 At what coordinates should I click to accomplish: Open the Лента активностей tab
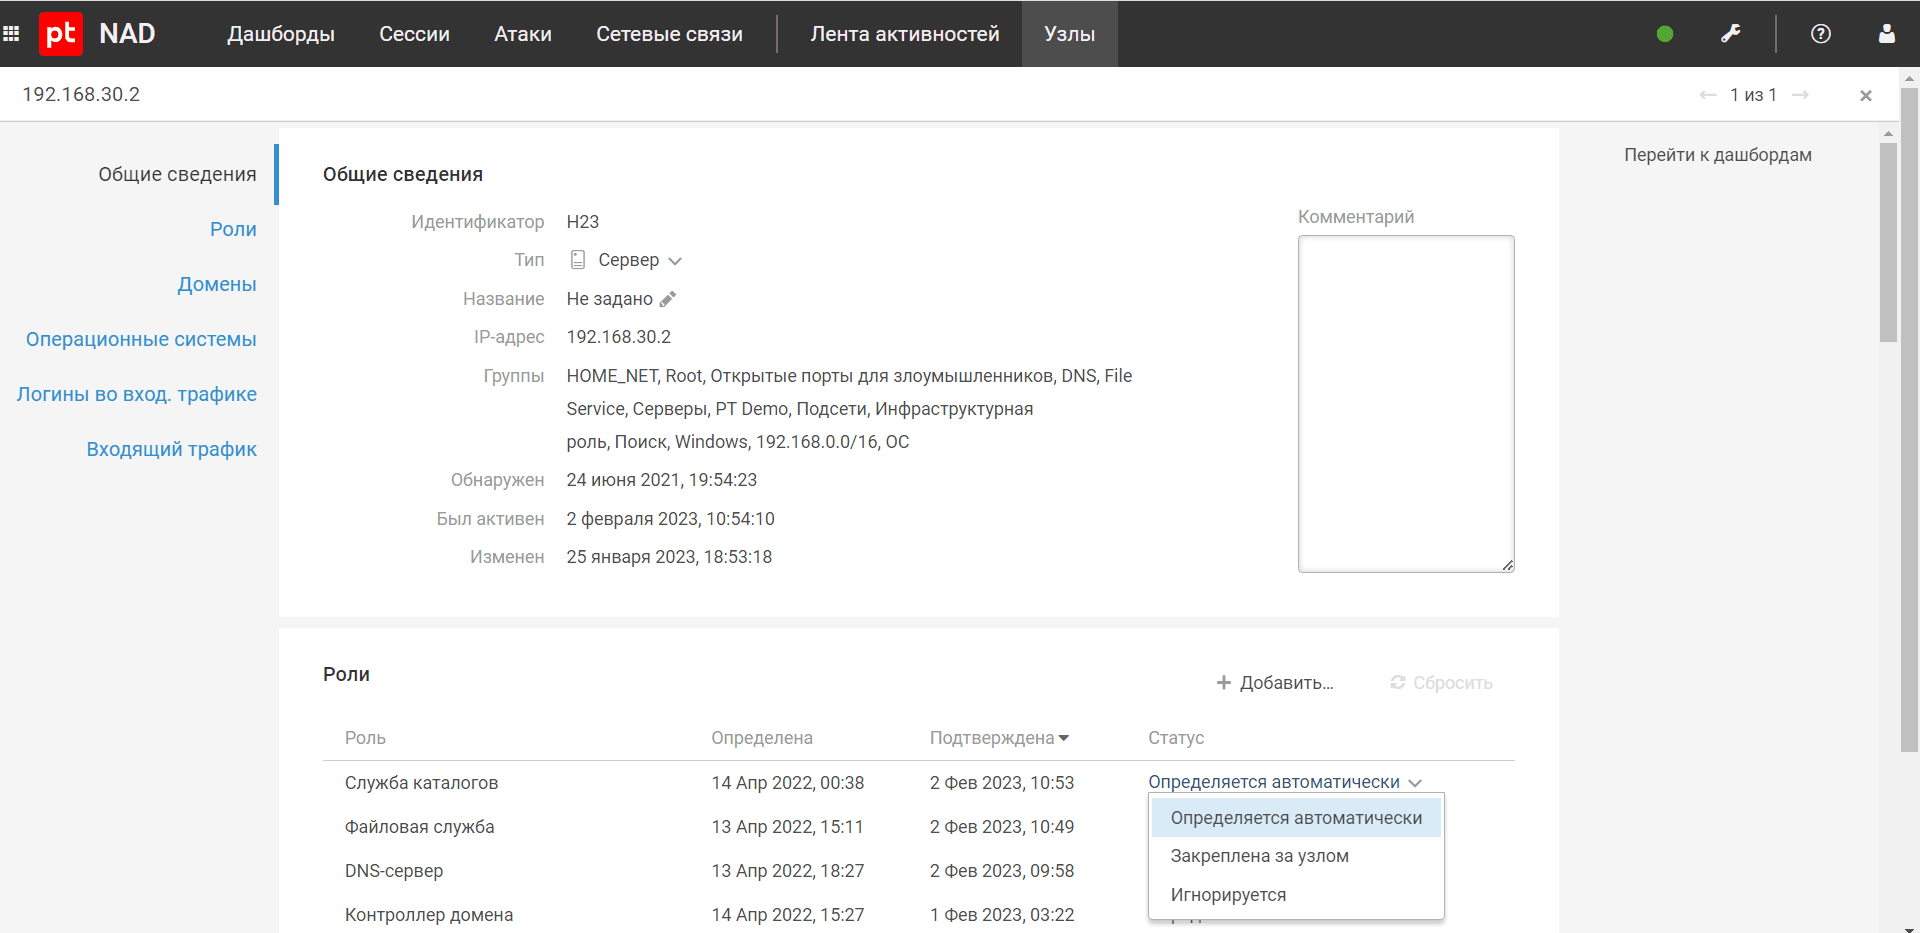(904, 34)
